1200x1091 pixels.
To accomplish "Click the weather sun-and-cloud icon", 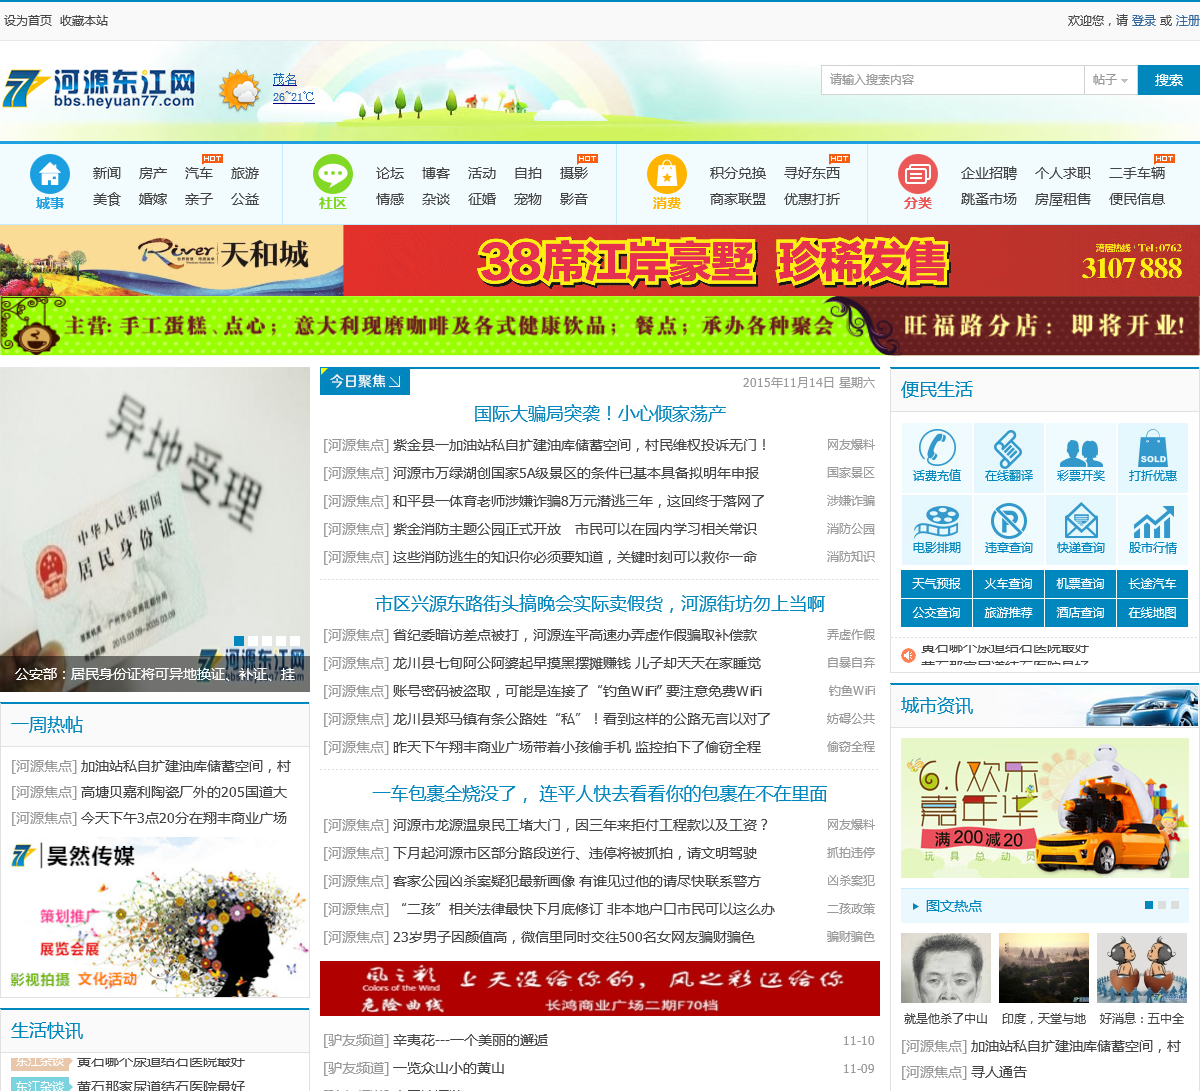I will 240,90.
